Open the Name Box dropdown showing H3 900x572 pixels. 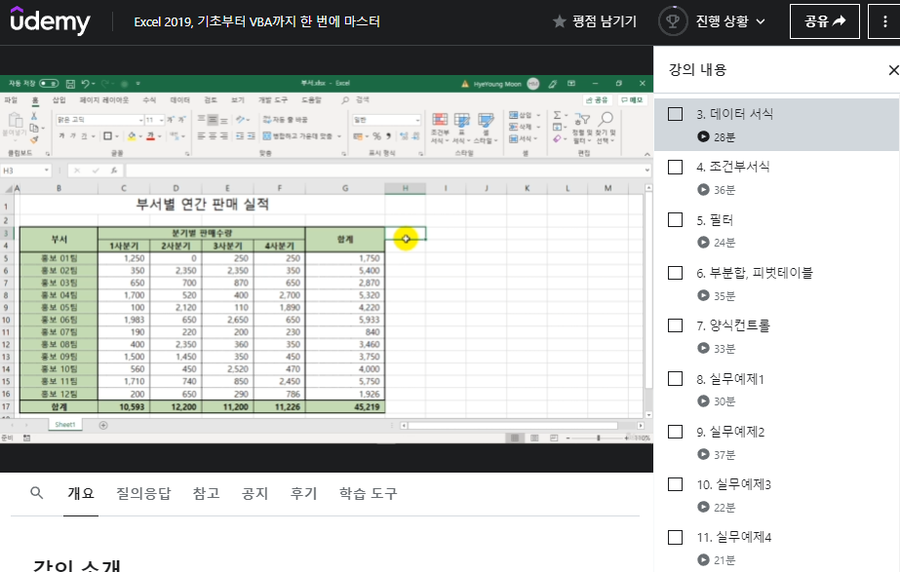pos(46,170)
